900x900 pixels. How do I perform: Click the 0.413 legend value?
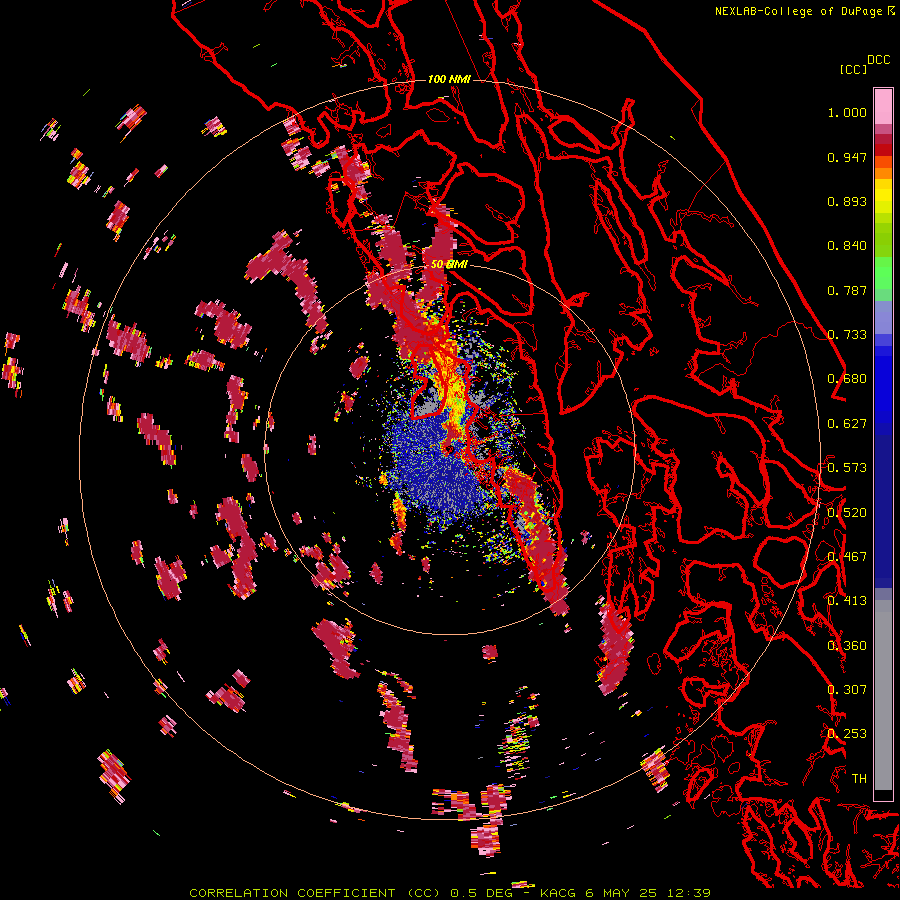click(x=847, y=601)
